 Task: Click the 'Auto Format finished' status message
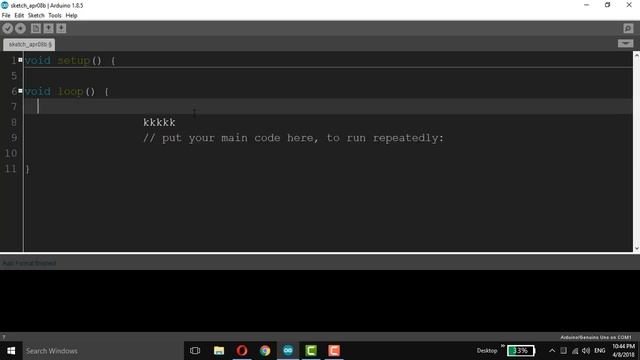tap(29, 263)
